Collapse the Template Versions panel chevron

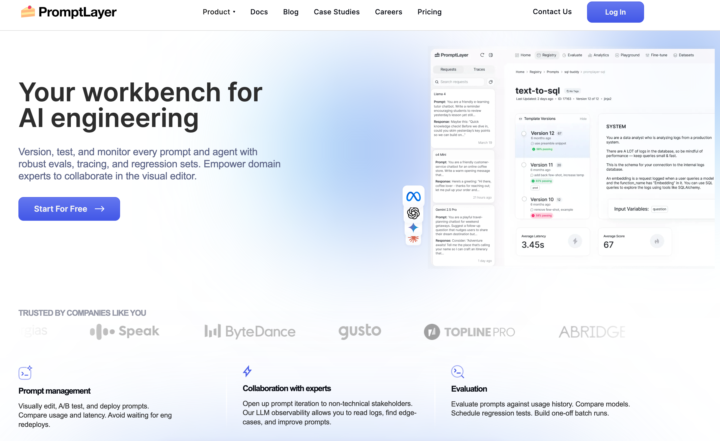pyautogui.click(x=520, y=119)
